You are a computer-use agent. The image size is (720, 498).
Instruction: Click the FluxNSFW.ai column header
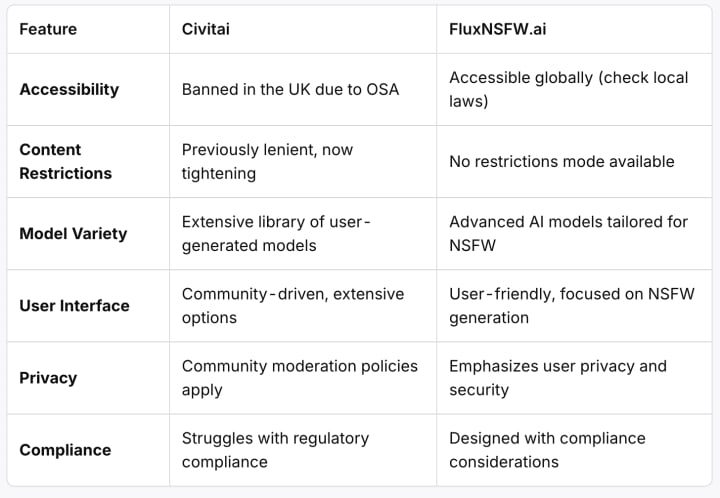(x=497, y=29)
